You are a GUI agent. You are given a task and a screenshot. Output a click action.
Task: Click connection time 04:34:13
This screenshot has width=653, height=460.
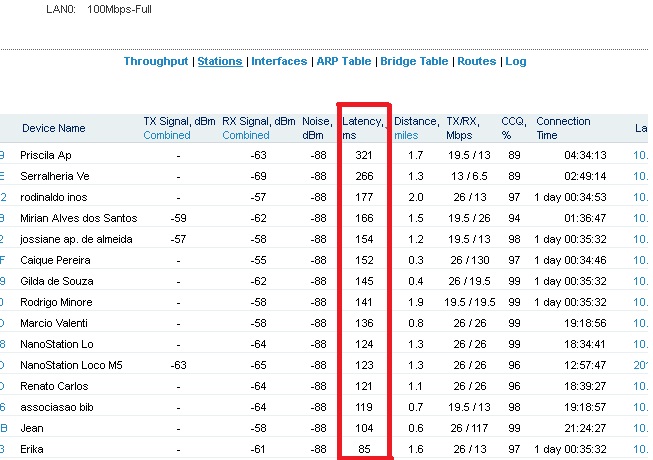pyautogui.click(x=585, y=155)
